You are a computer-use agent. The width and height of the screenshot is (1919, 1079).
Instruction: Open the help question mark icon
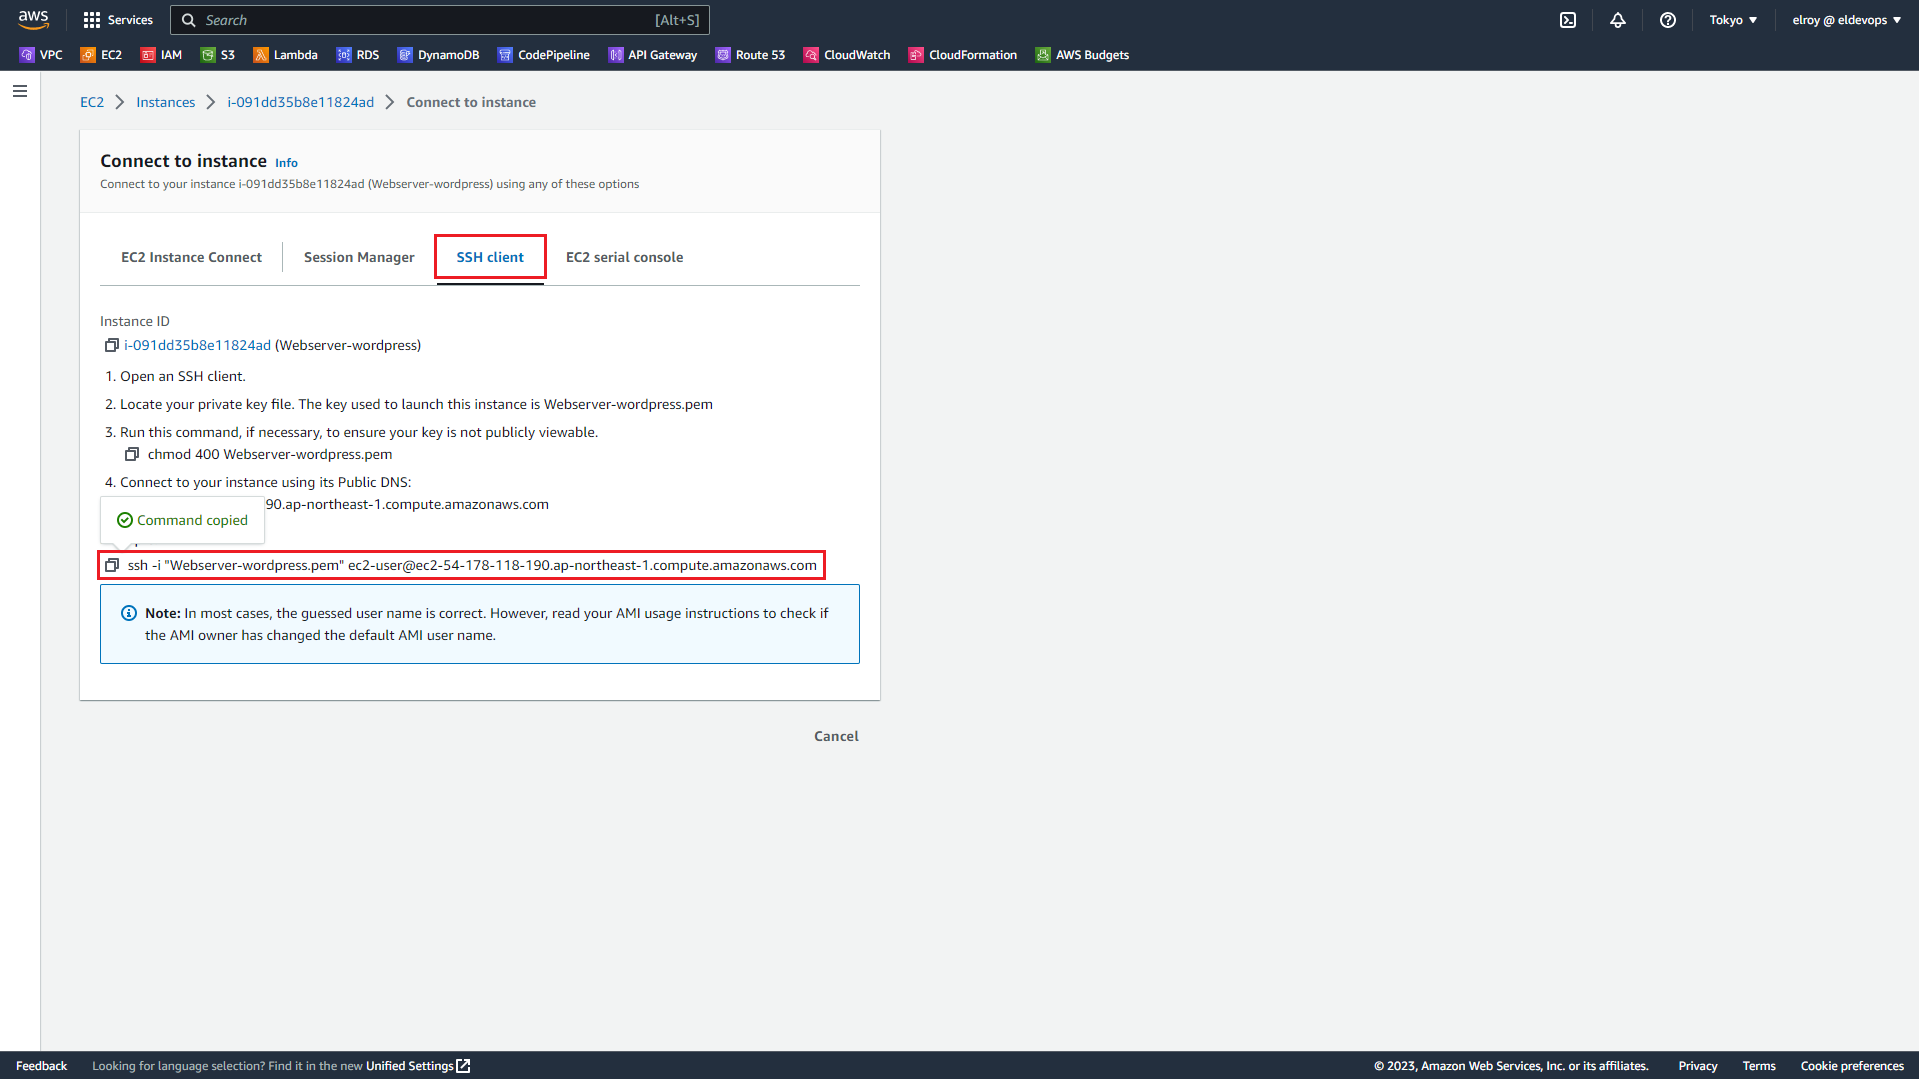(x=1668, y=20)
